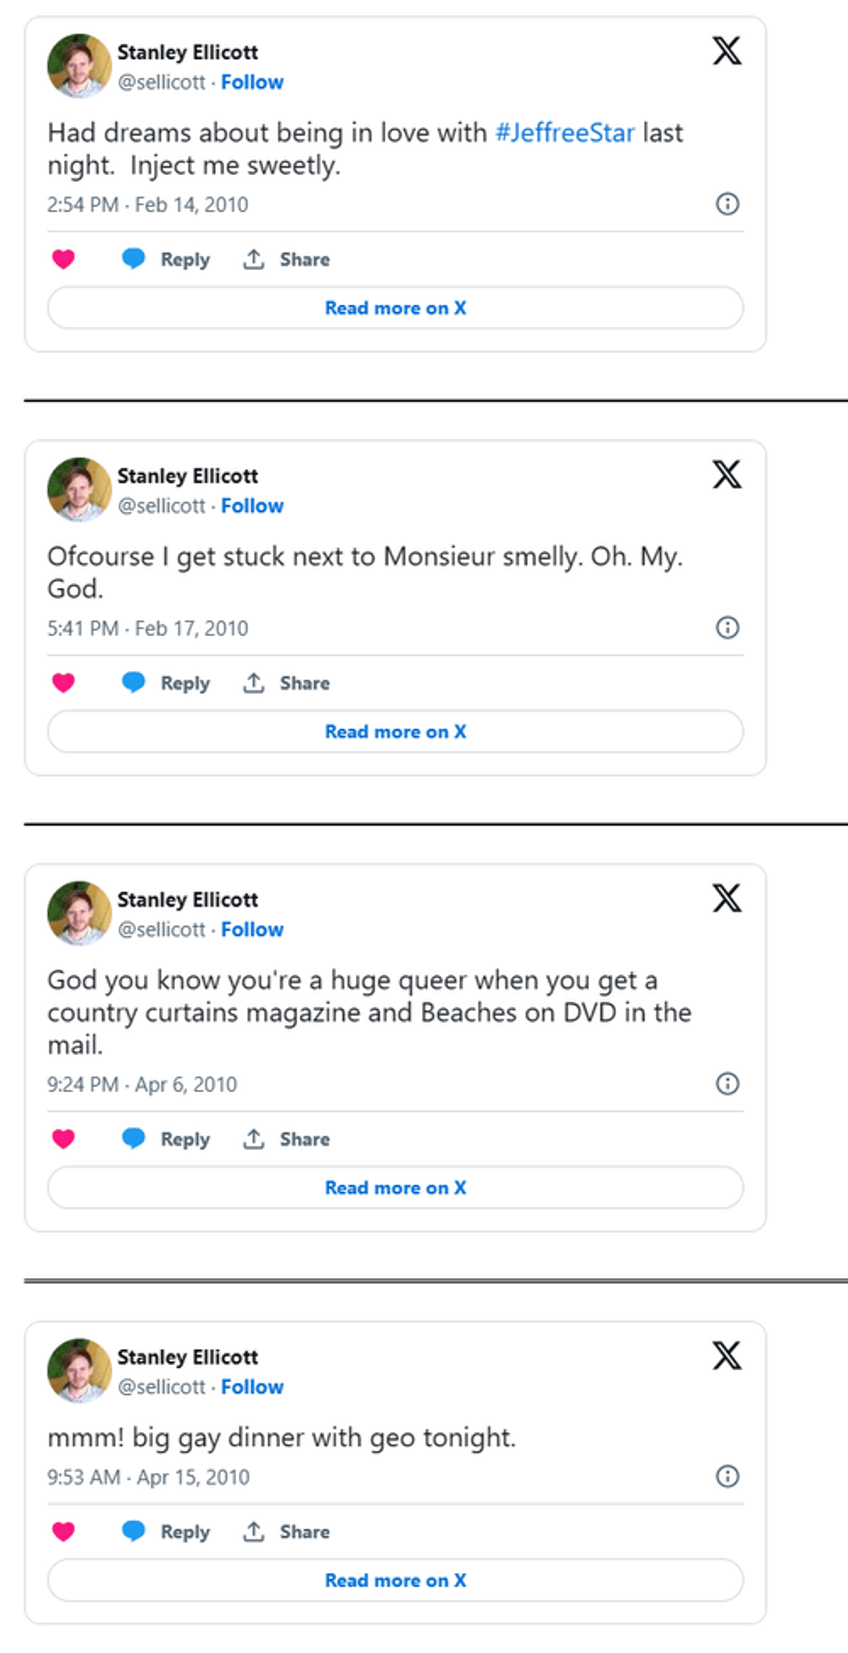
Task: Open Stanley Ellicott name on country curtains tweet
Action: coord(188,900)
